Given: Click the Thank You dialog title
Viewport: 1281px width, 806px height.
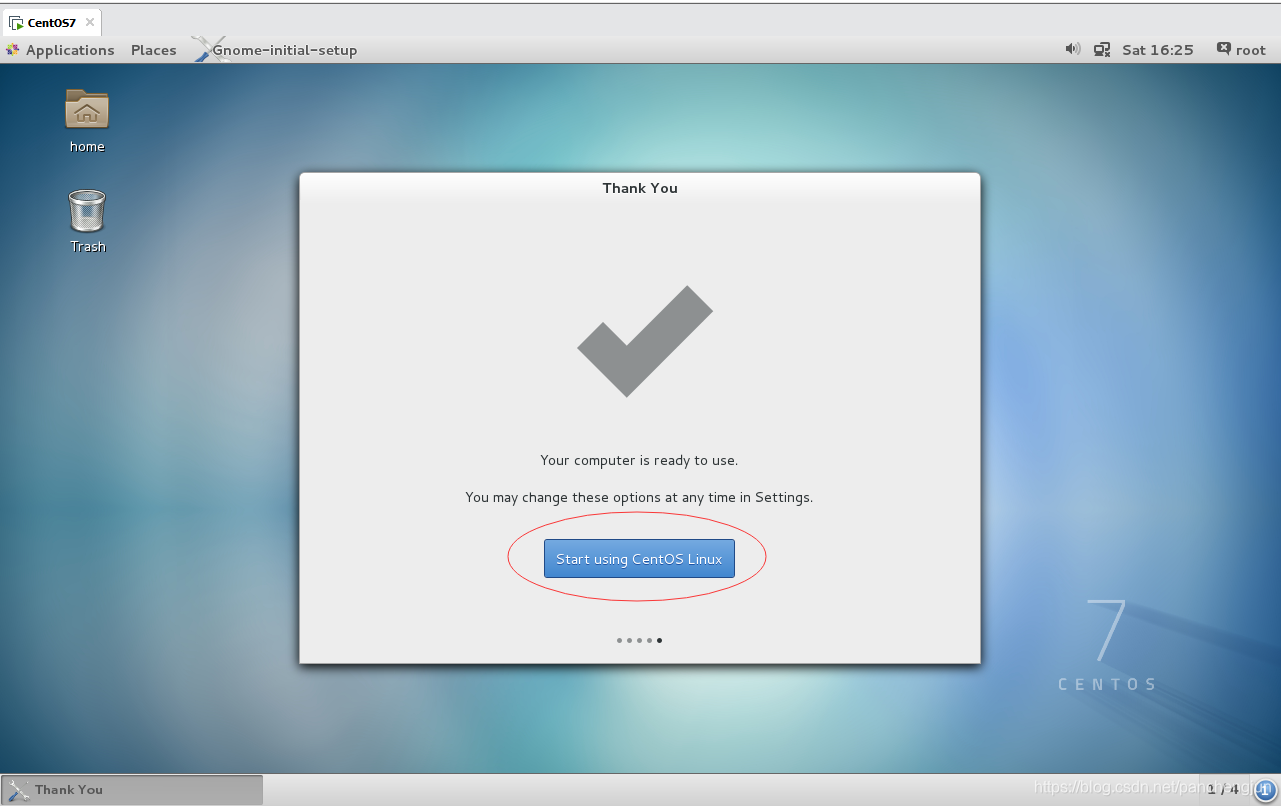Looking at the screenshot, I should click(x=640, y=188).
